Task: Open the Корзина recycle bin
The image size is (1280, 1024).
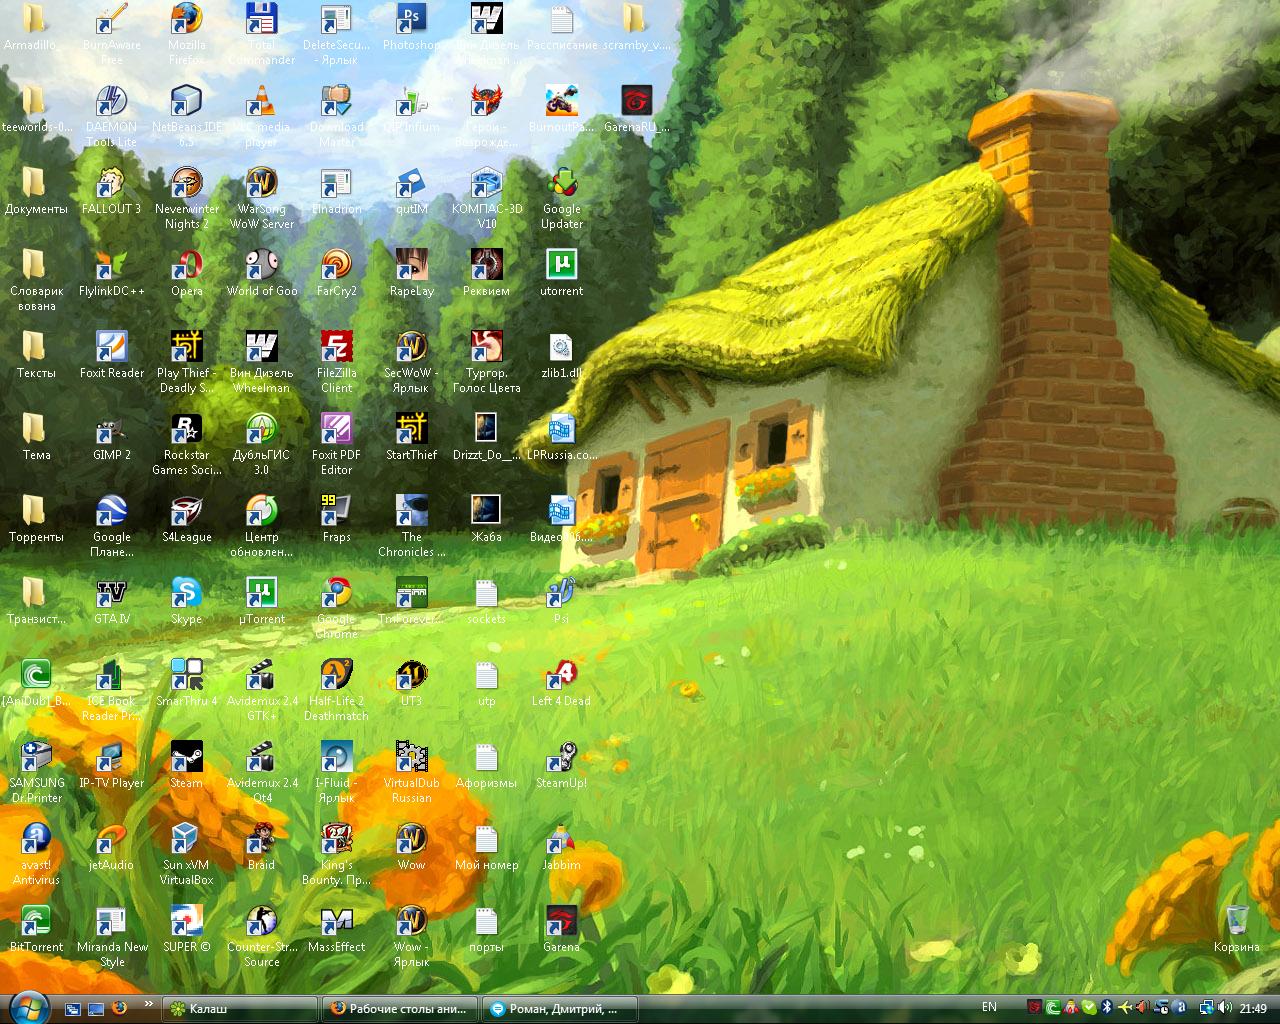Action: point(1237,929)
